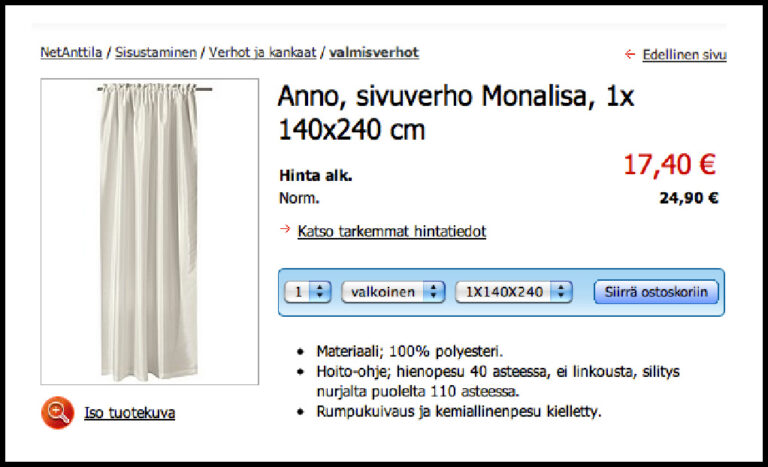768x467 pixels.
Task: Click the red 17,40 € sale price
Action: pos(670,165)
